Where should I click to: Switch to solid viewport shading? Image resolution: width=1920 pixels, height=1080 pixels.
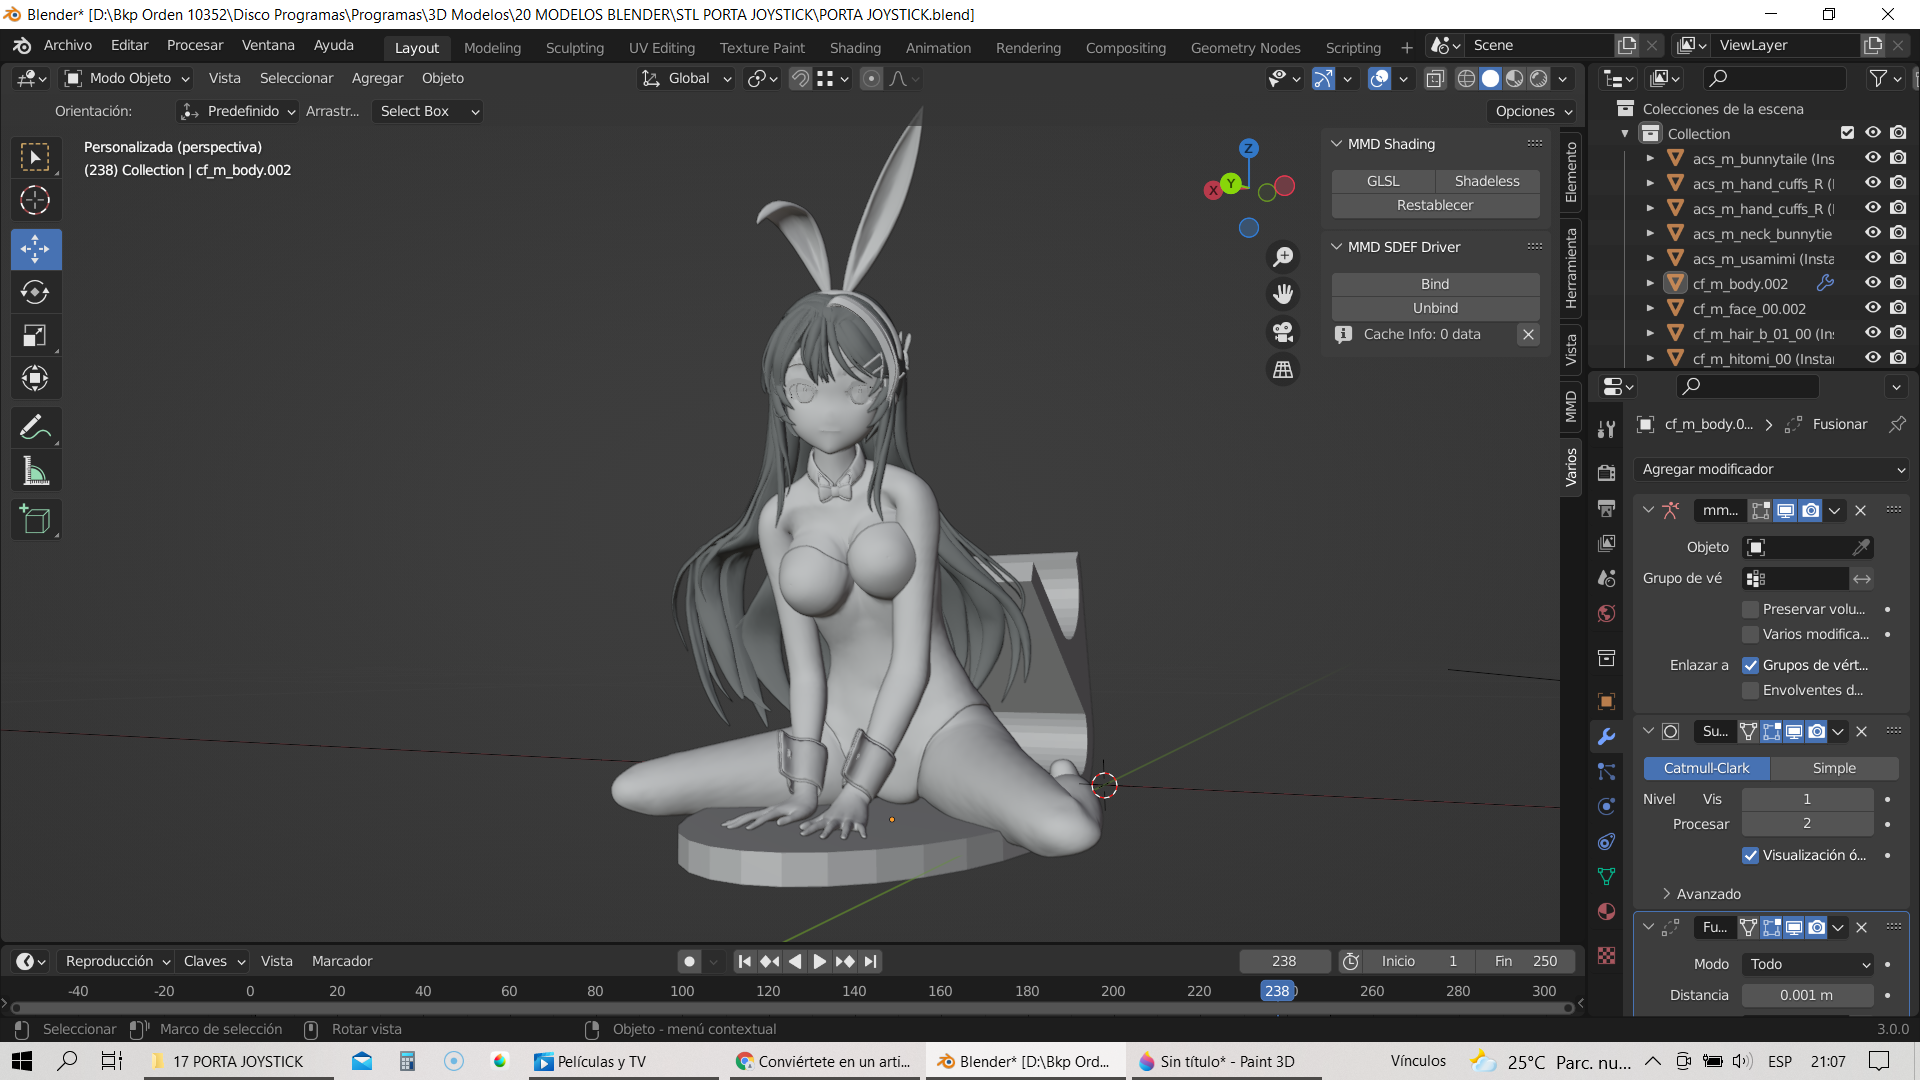1490,79
